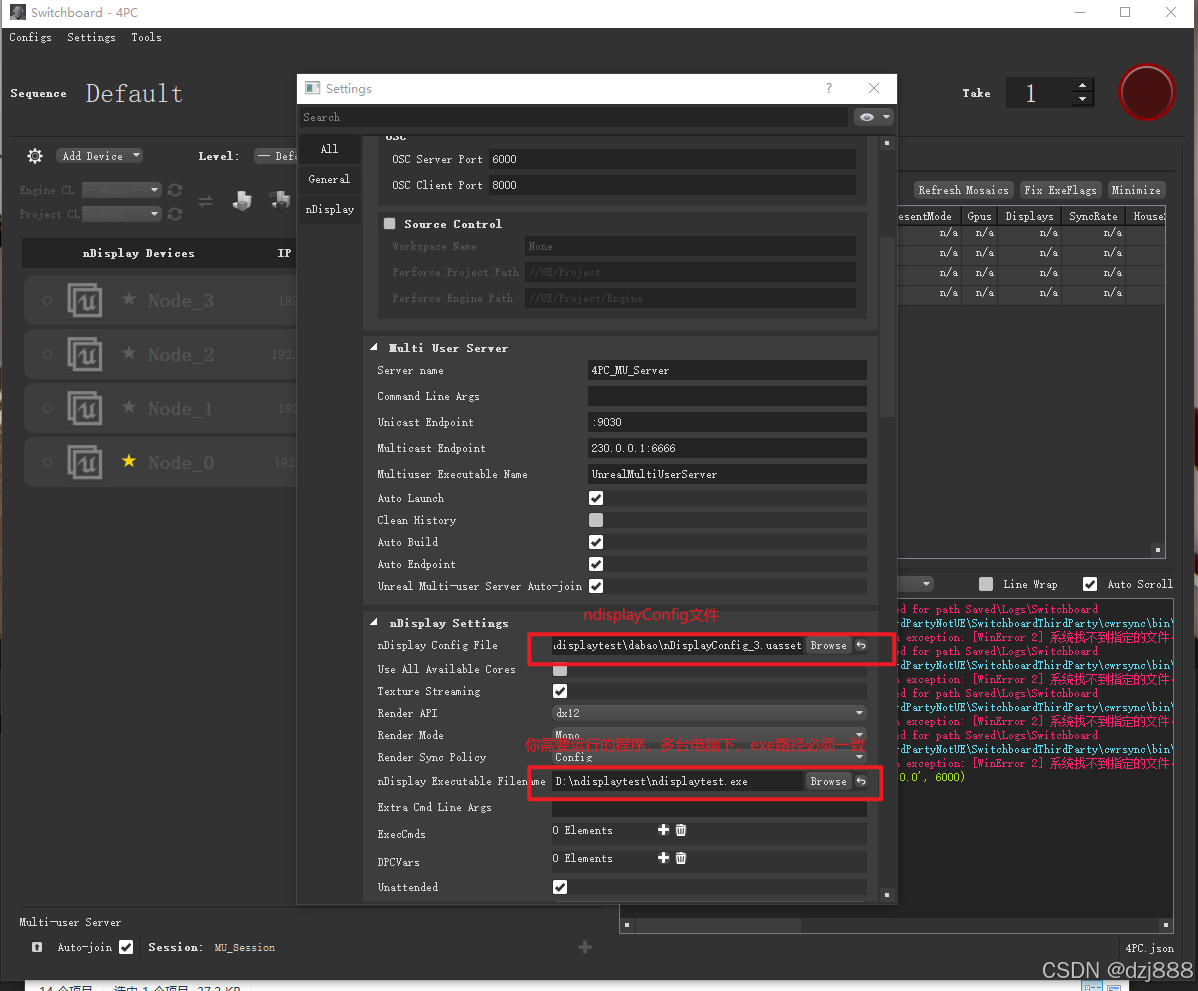
Task: Add an element to DPCVars
Action: coord(663,858)
